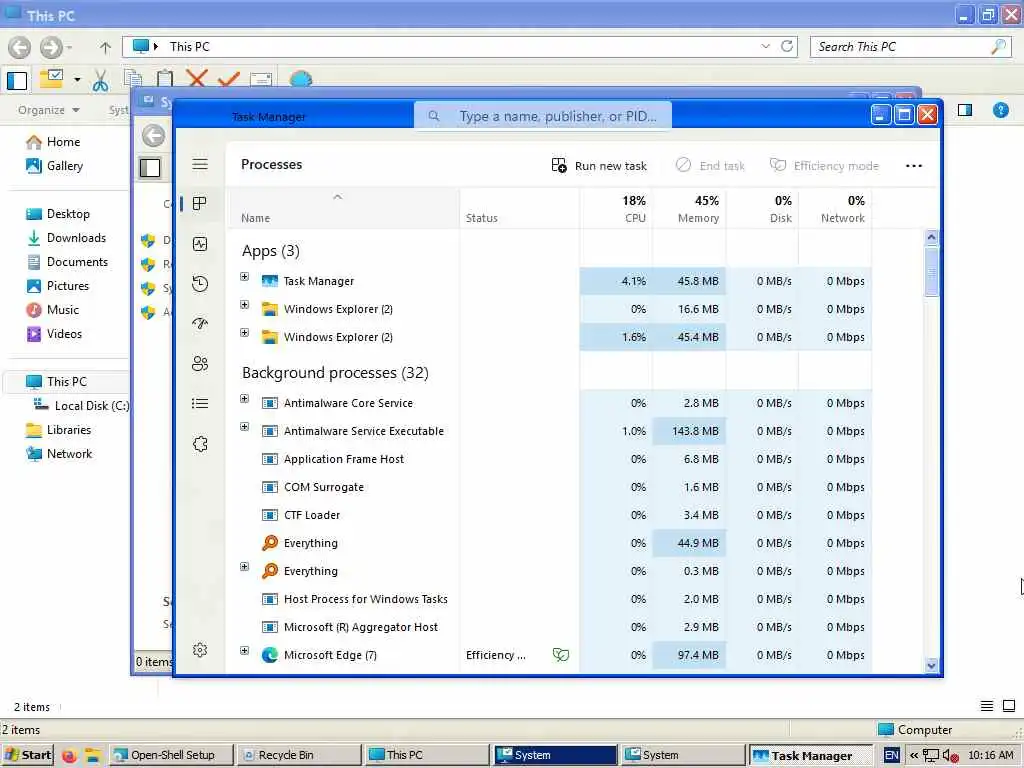Viewport: 1024px width, 768px height.
Task: Open Startup apps icon in Task Manager sidebar
Action: pos(200,323)
